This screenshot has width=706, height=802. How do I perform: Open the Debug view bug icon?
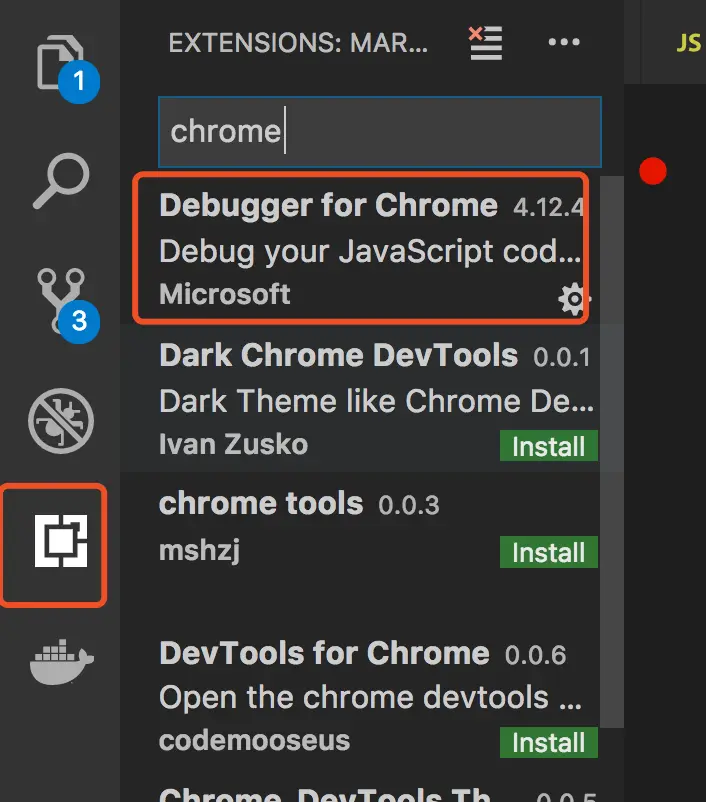[61, 420]
